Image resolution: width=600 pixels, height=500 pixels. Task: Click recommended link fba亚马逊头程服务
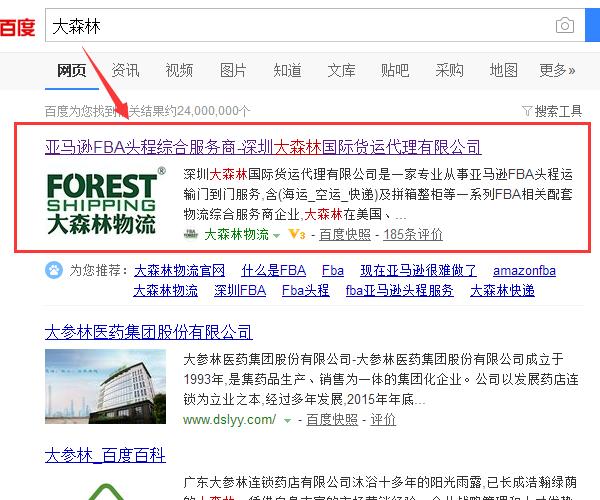[399, 290]
